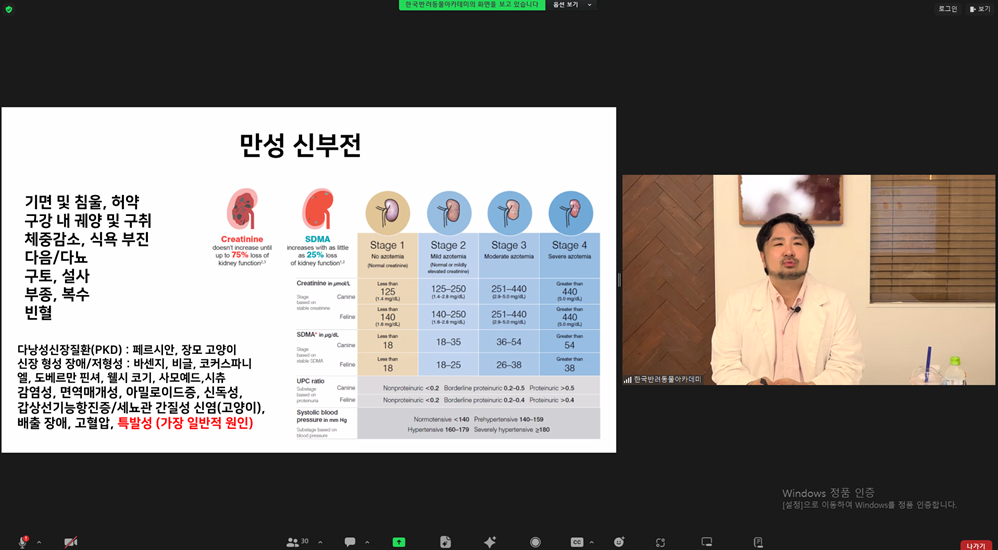Click the record circle icon
The image size is (998, 550).
coord(535,542)
